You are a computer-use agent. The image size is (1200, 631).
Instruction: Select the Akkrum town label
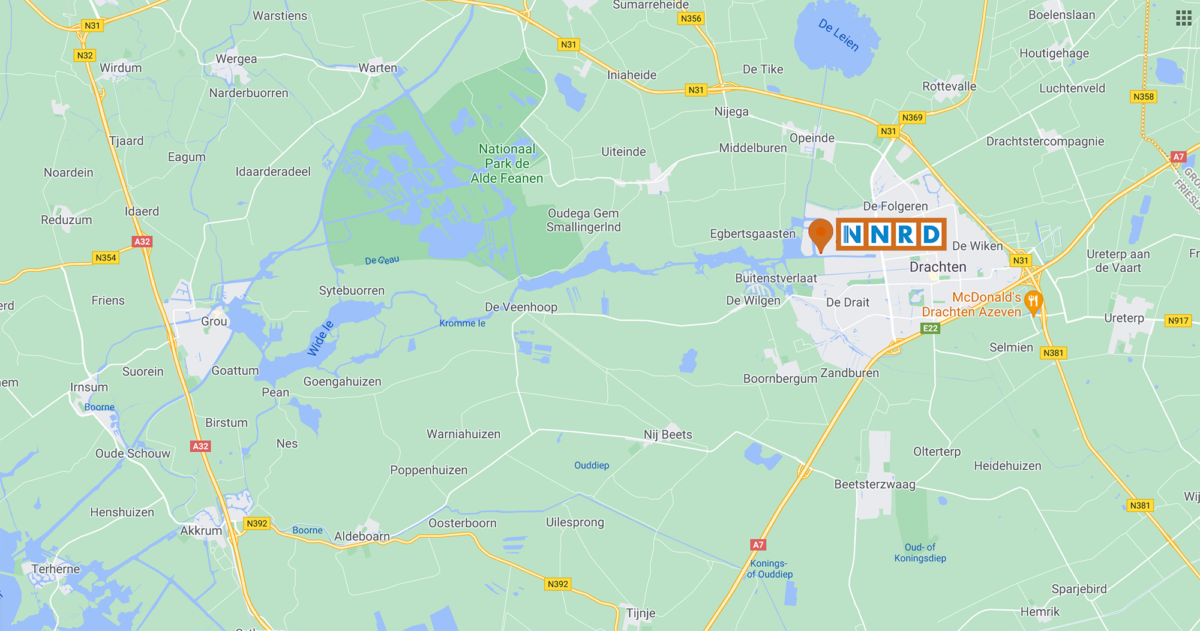tap(203, 531)
